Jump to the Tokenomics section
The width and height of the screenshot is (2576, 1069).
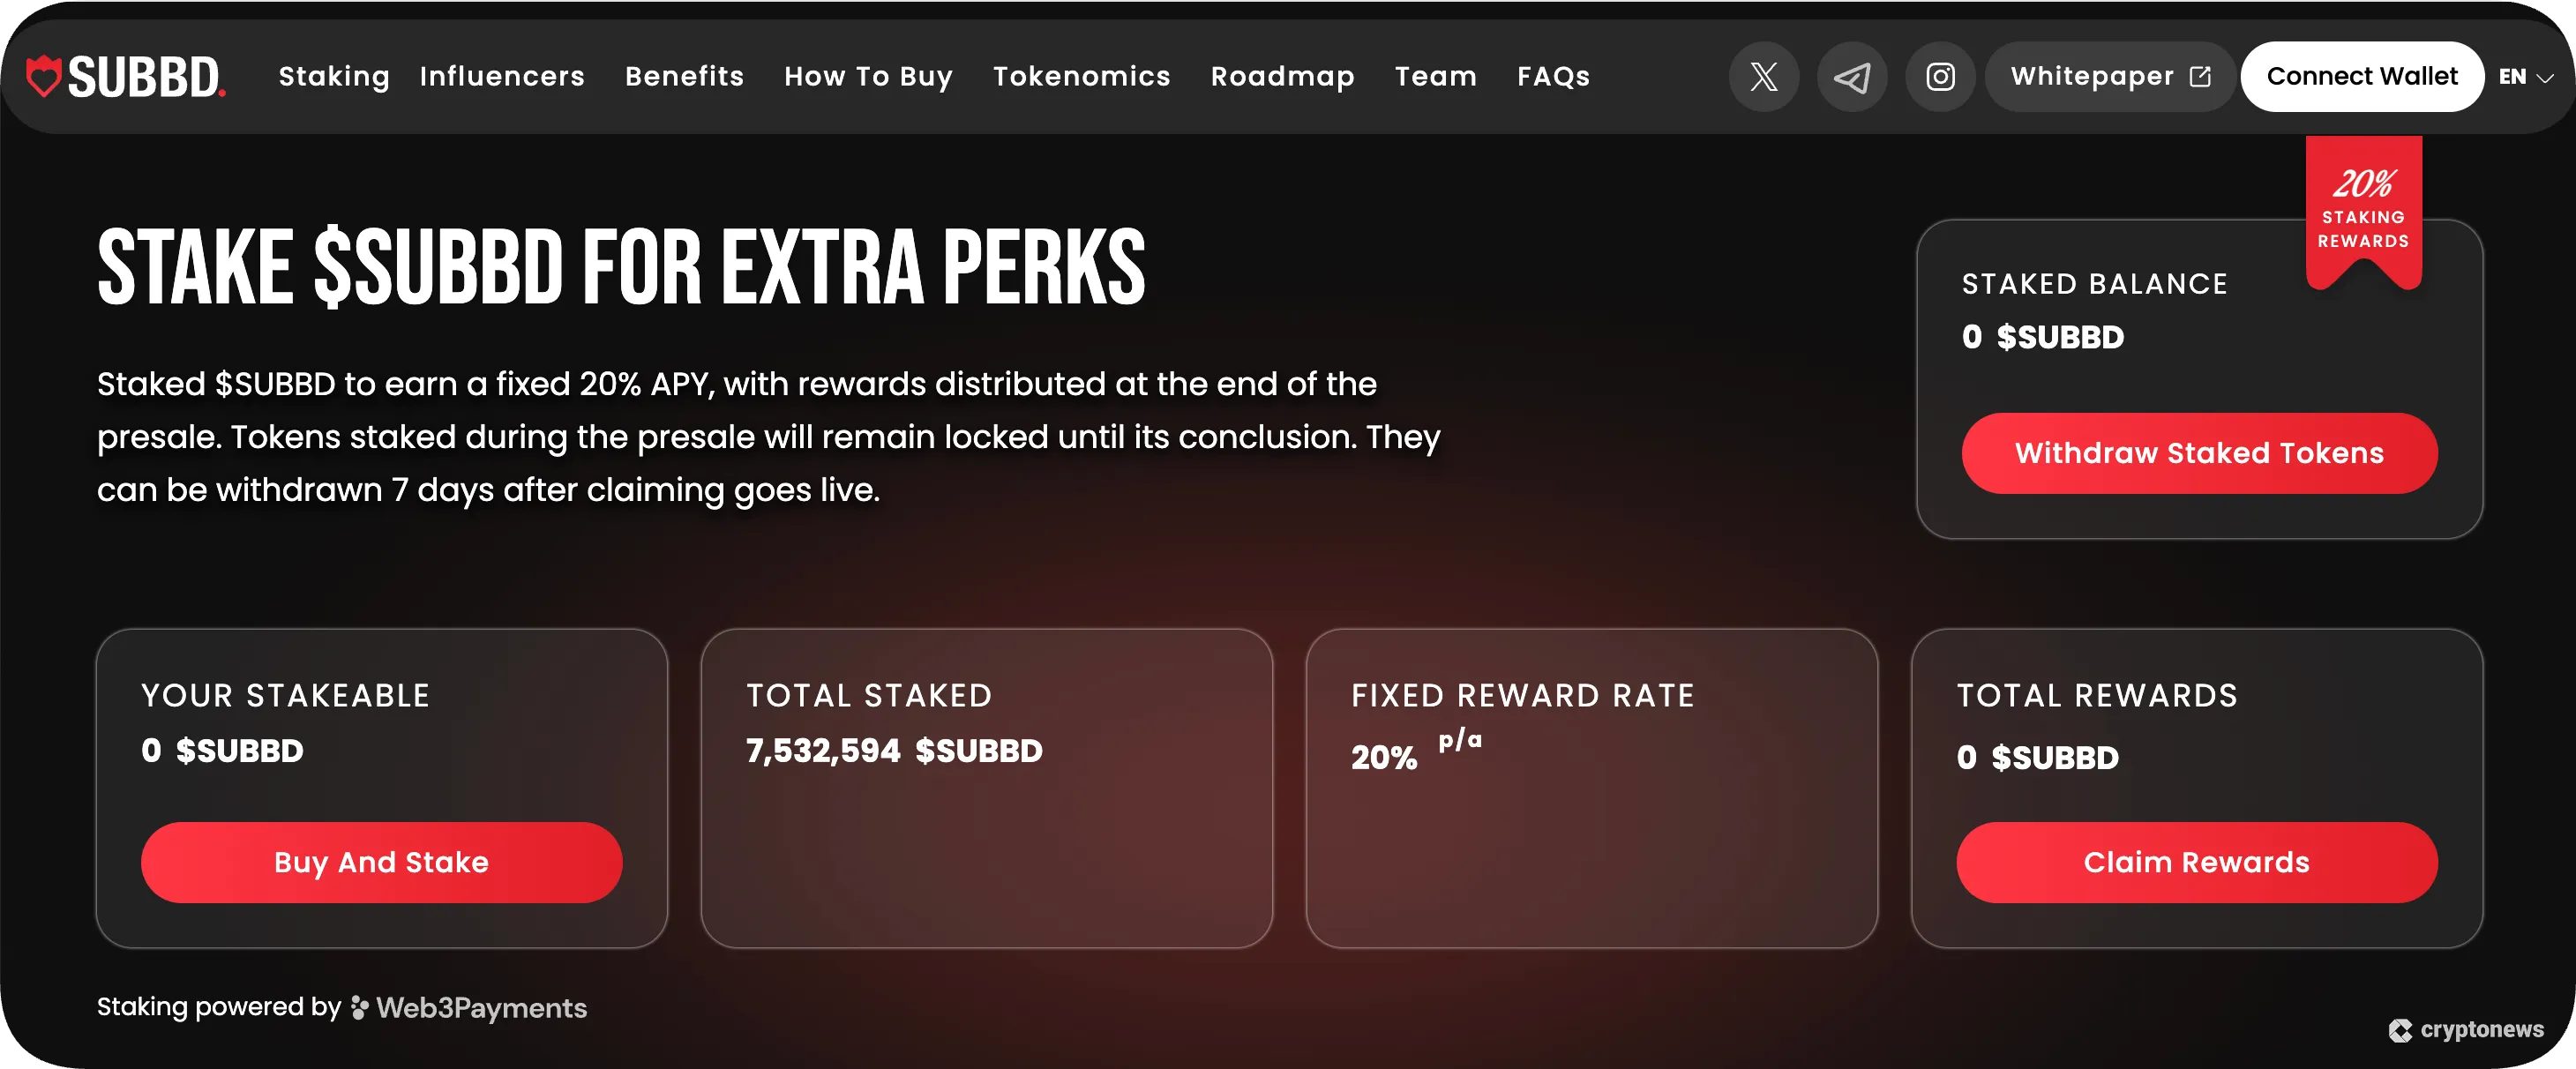point(1081,77)
